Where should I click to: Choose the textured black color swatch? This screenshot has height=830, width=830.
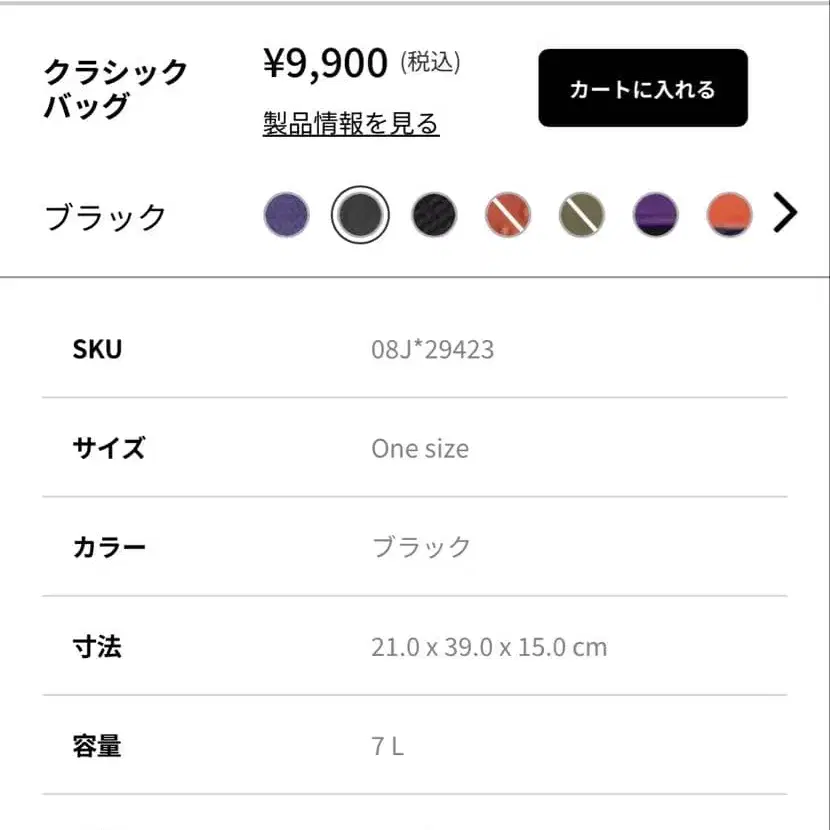[434, 214]
